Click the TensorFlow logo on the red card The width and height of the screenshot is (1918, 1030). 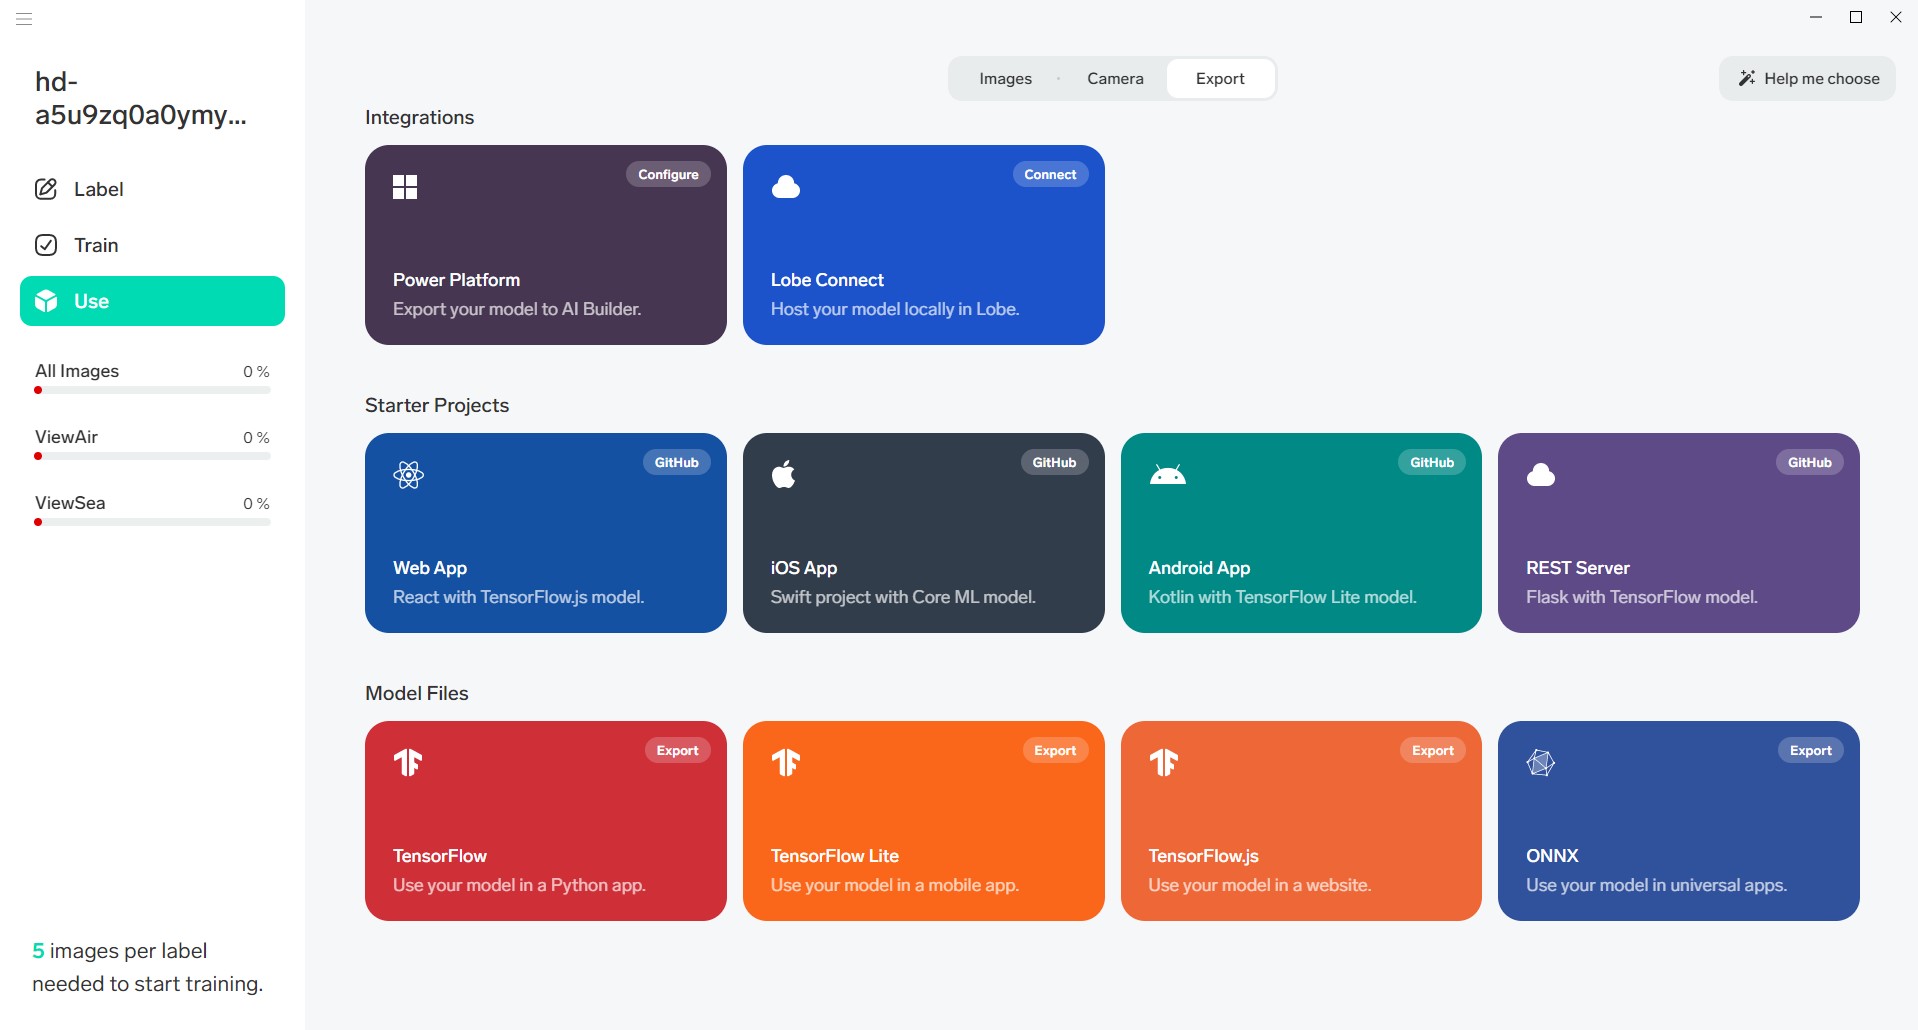point(408,763)
